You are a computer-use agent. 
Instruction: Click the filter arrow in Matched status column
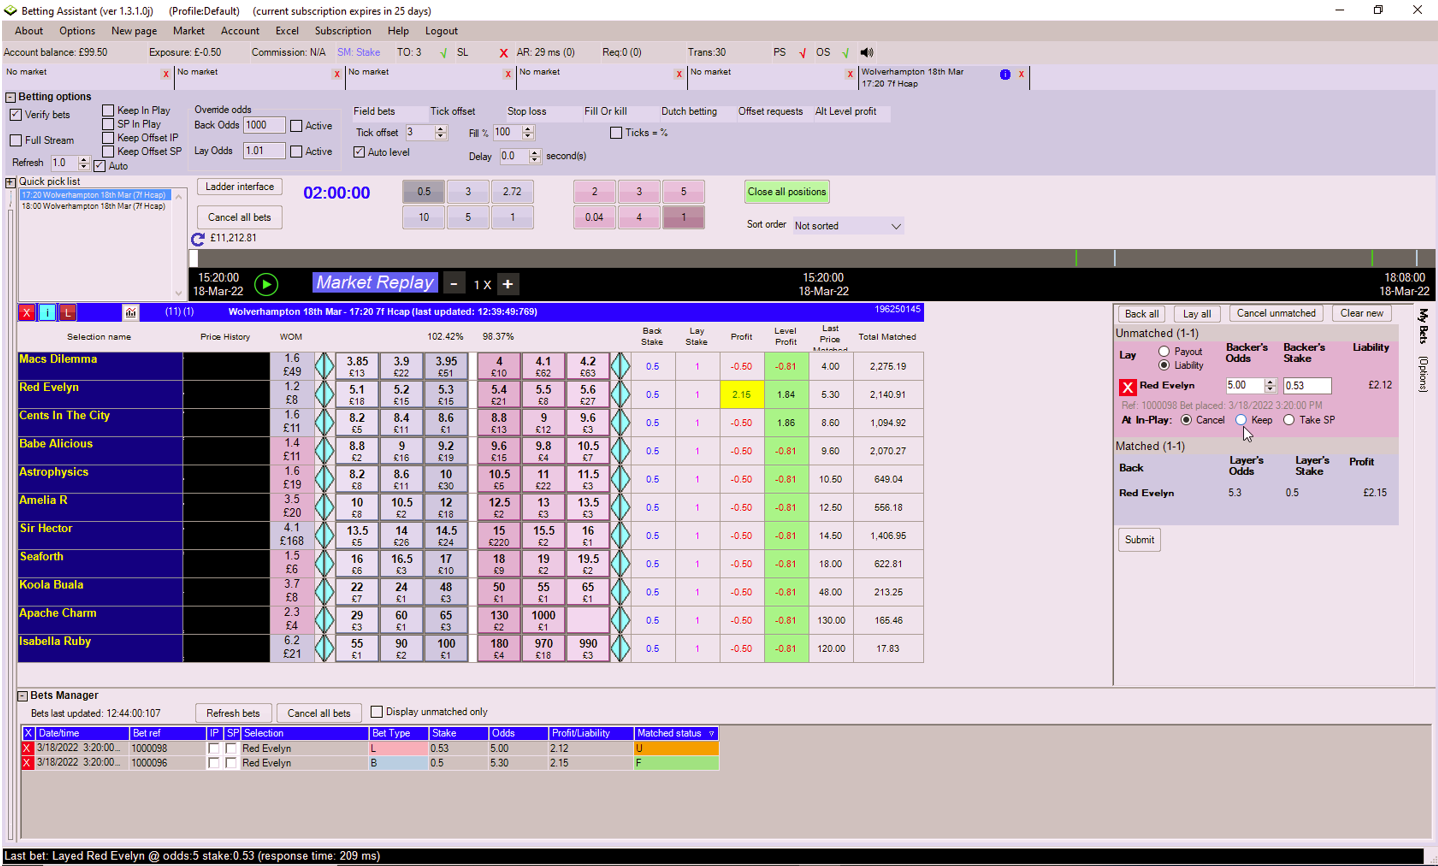point(712,734)
